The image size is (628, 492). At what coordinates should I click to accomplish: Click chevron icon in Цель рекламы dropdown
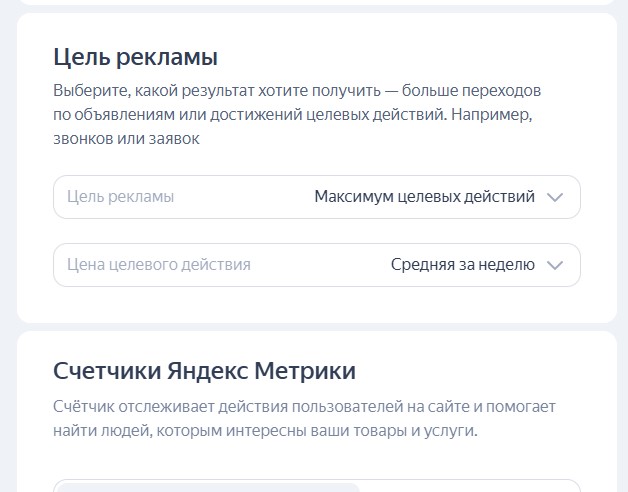(x=555, y=197)
